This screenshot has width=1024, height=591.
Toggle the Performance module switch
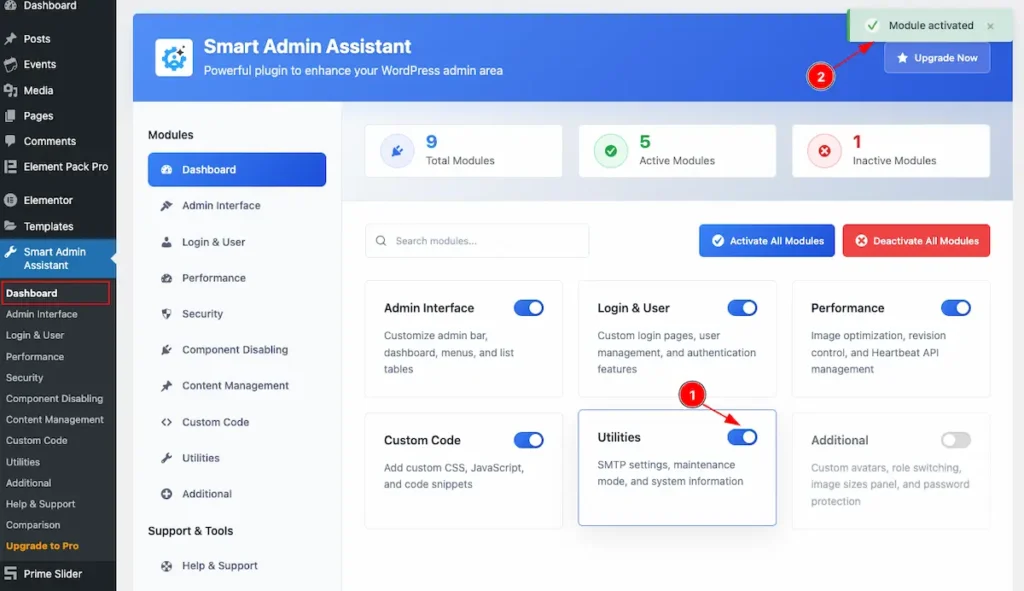click(955, 308)
